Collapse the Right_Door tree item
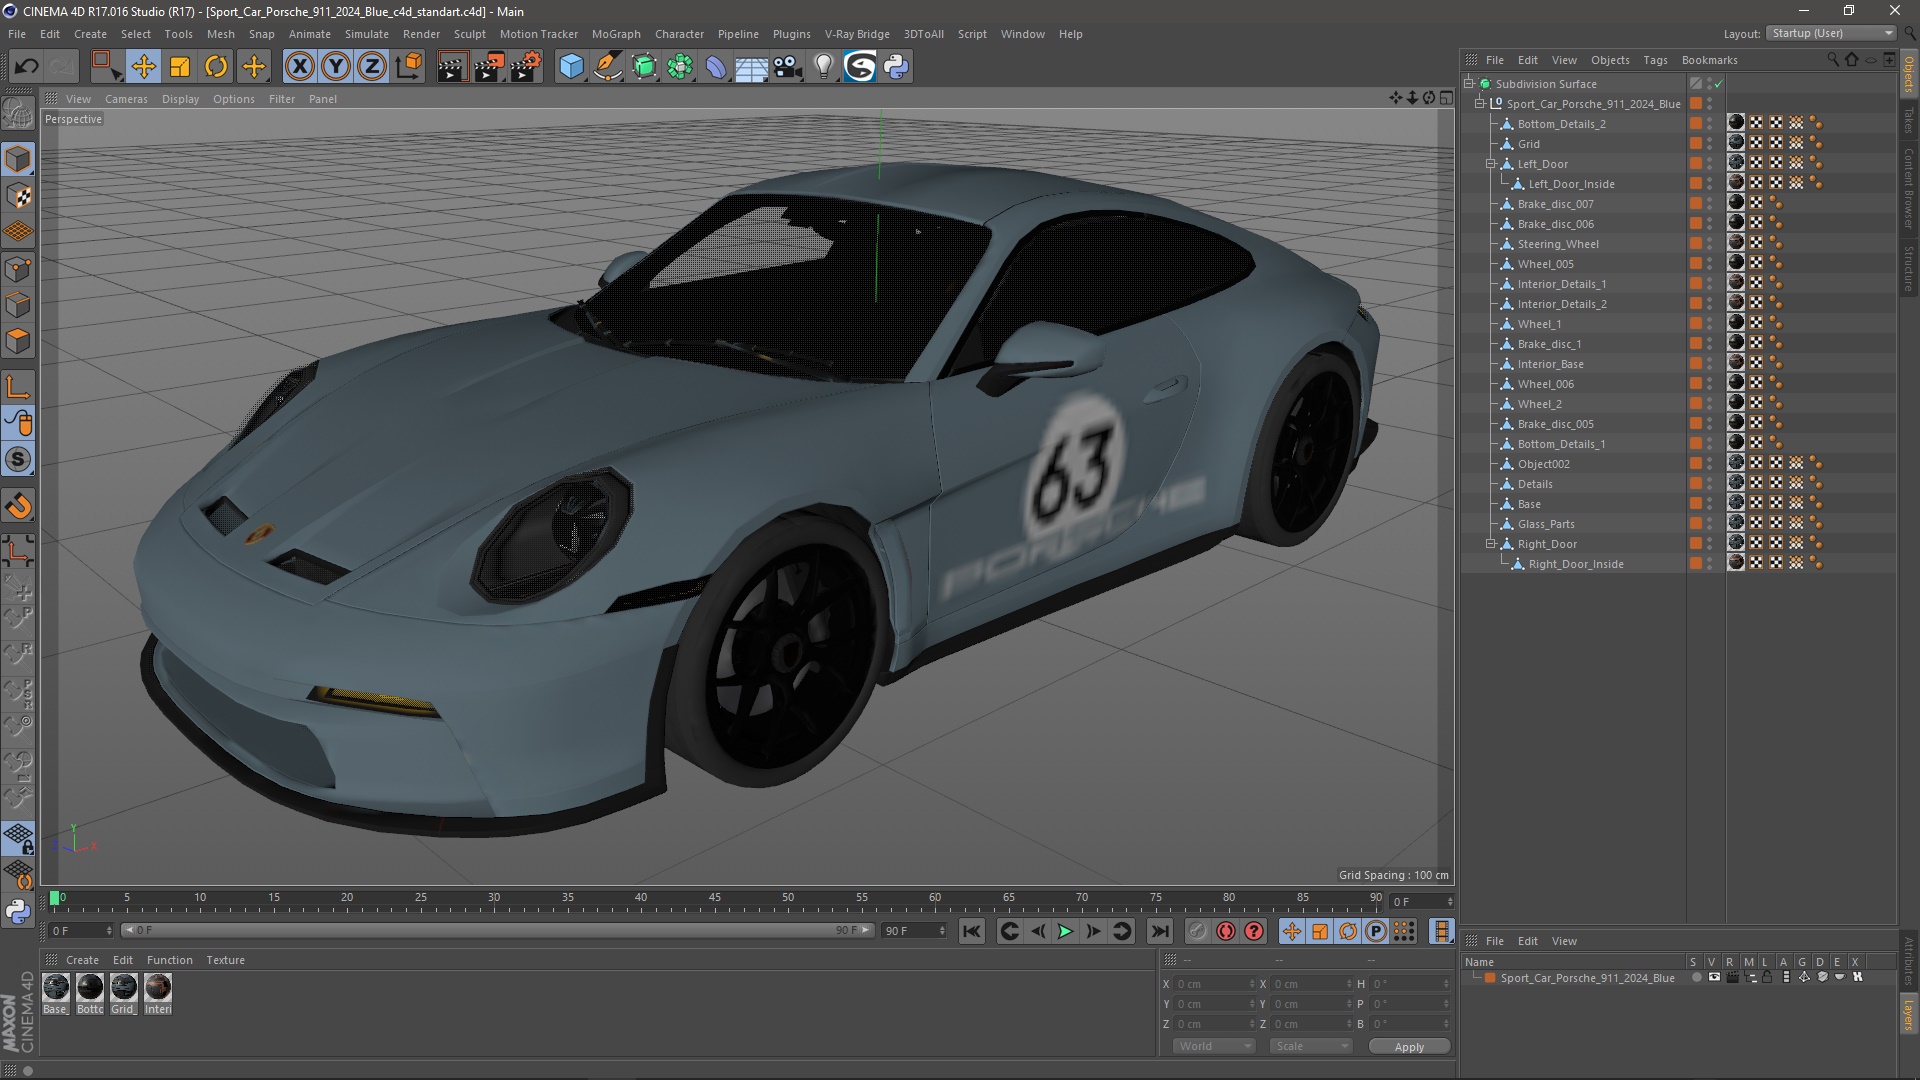The image size is (1920, 1080). (x=1491, y=544)
